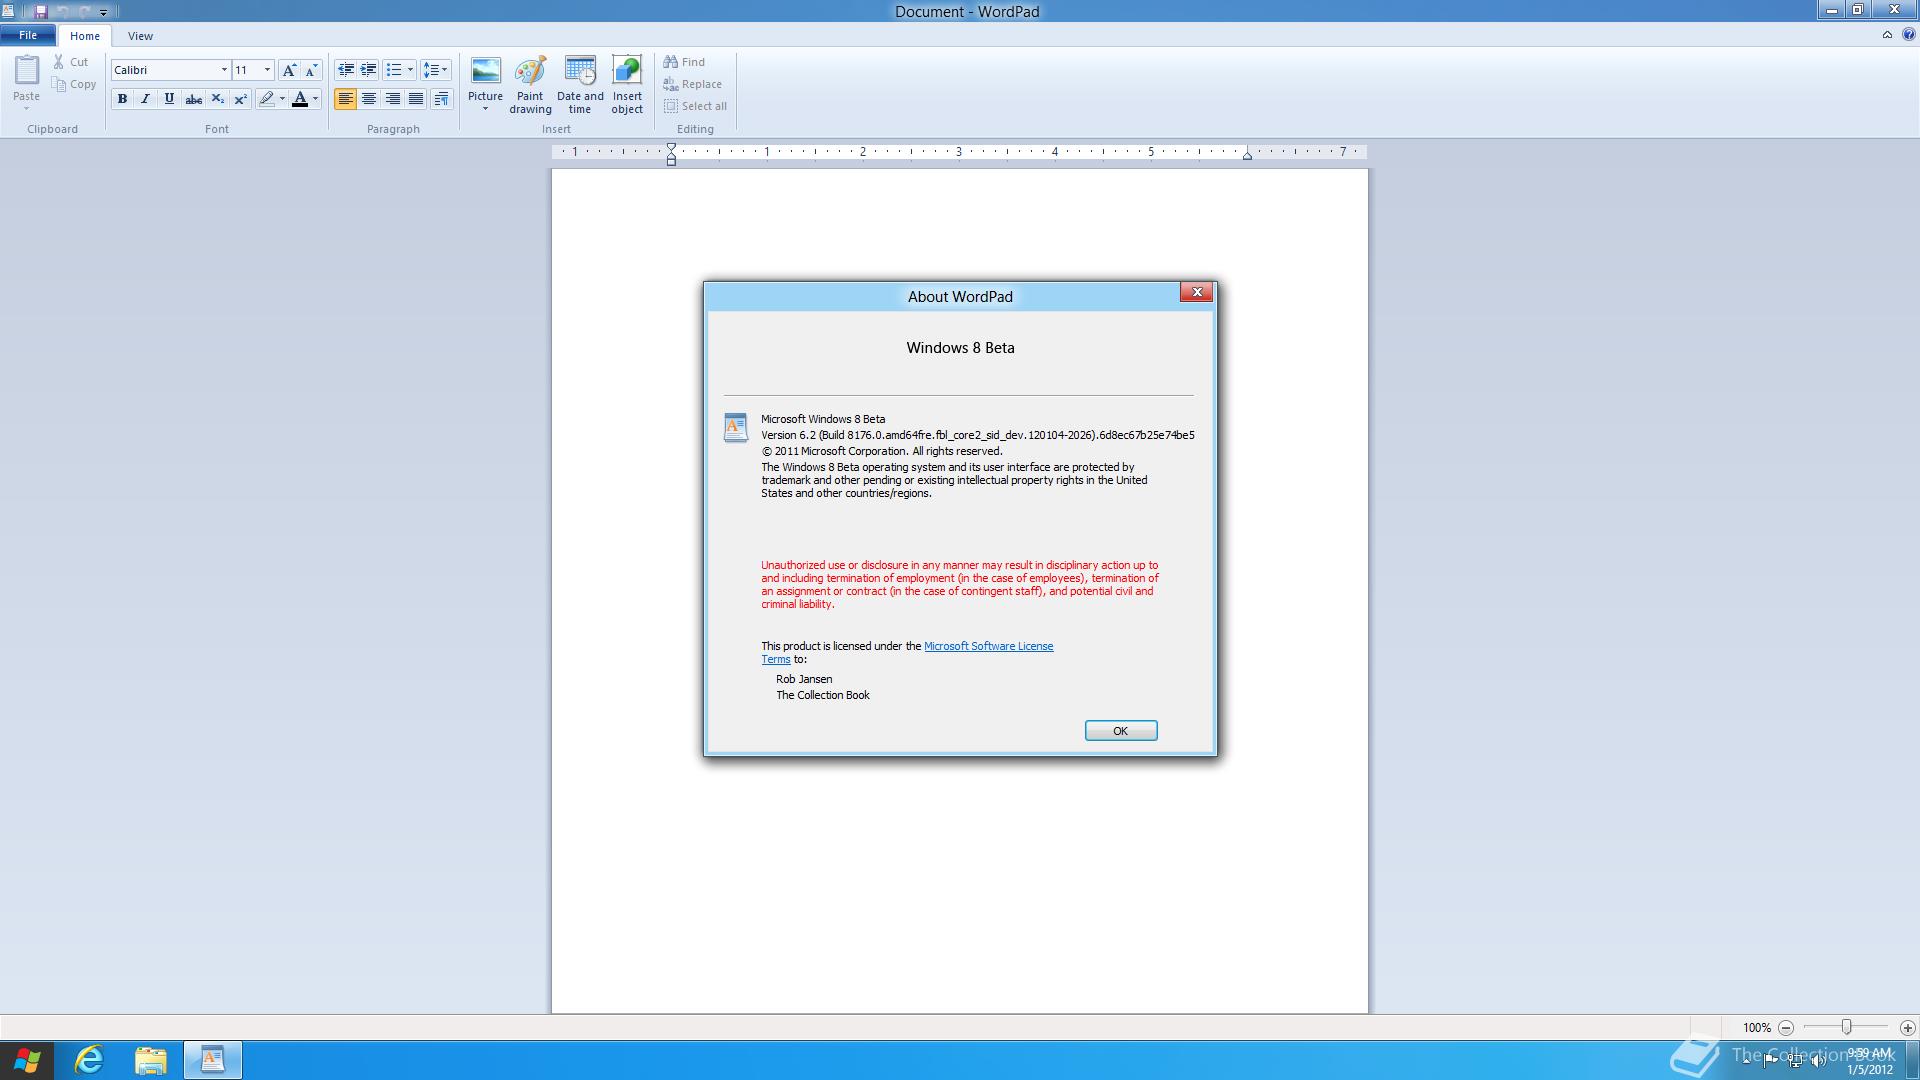Click the Increase indent icon
The width and height of the screenshot is (1920, 1080).
tap(368, 70)
